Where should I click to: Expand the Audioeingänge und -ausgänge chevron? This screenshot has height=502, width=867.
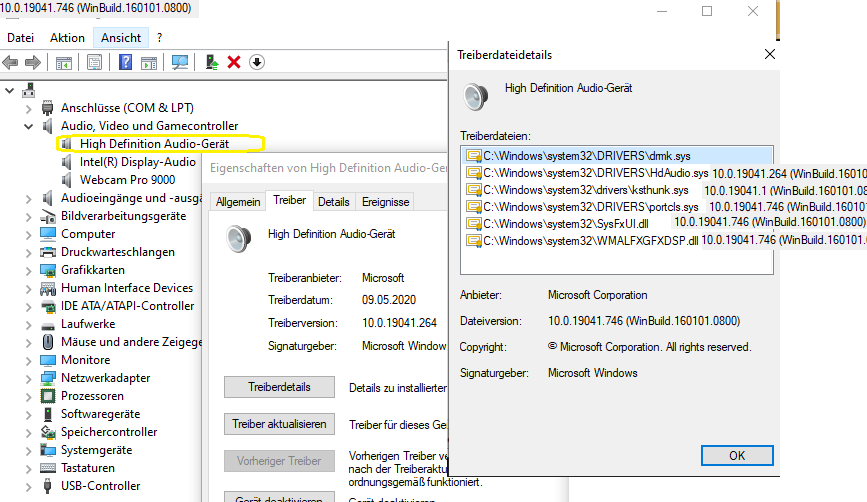[x=28, y=198]
